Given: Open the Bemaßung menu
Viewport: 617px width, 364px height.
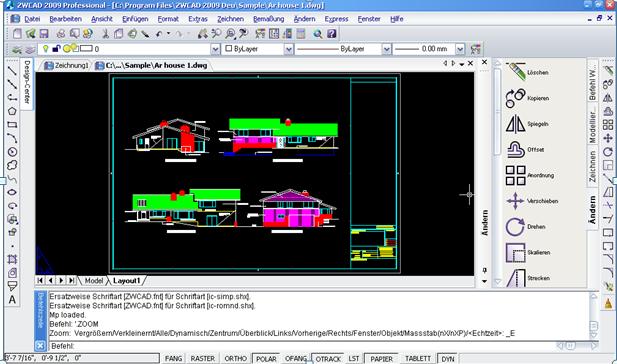Looking at the screenshot, I should click(268, 19).
